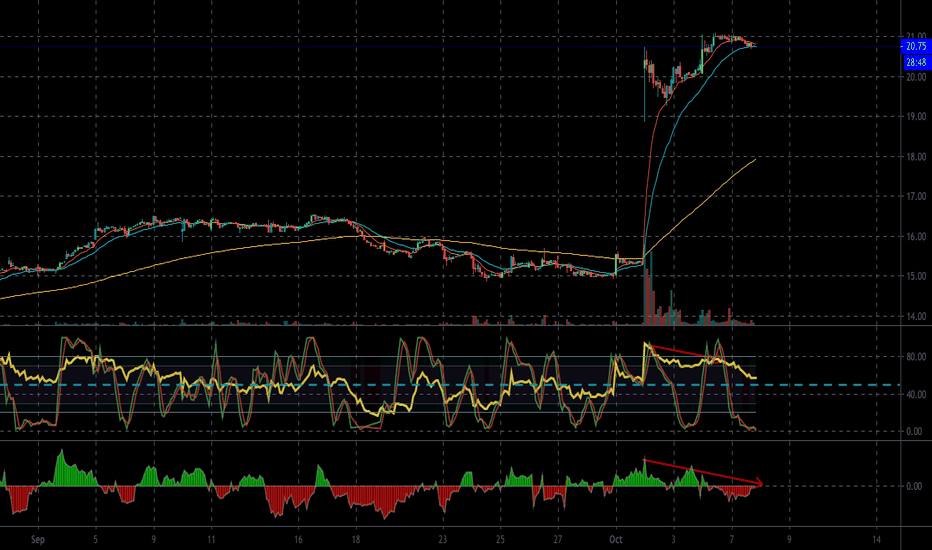
Task: Select the 14 date label on the time axis
Action: [877, 540]
